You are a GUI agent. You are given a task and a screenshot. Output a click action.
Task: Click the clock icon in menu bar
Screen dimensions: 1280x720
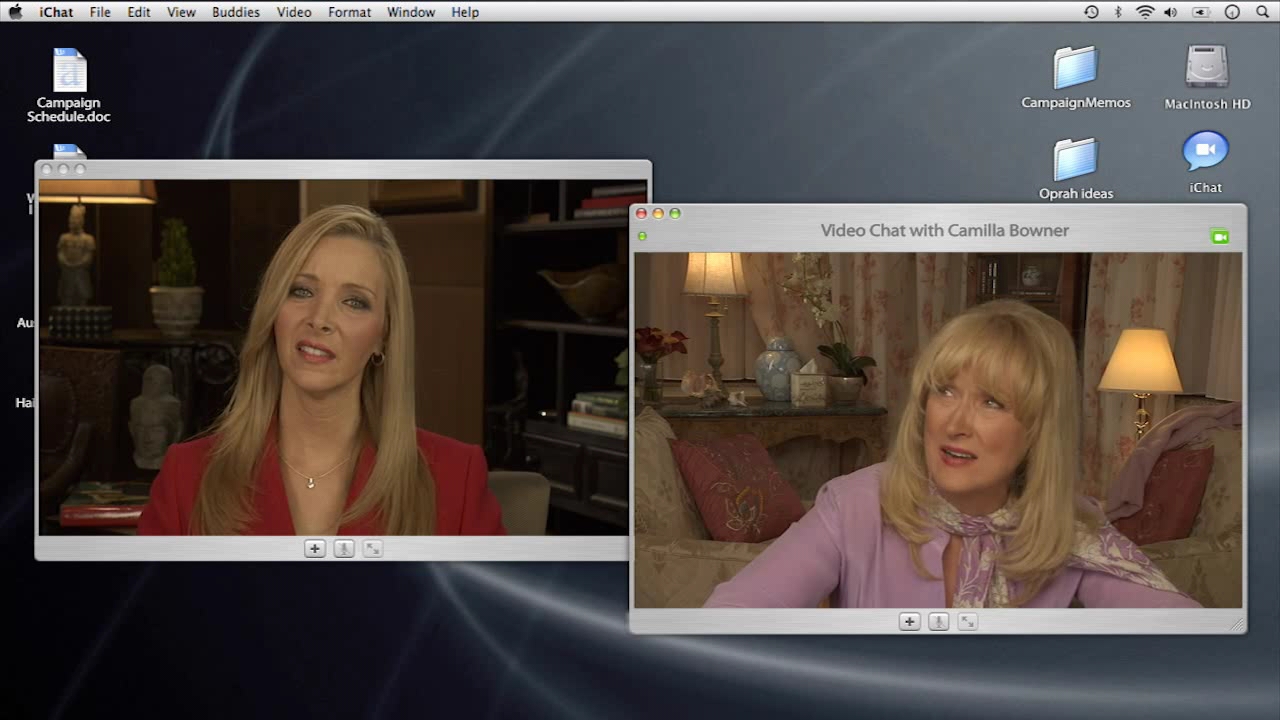[x=1232, y=12]
